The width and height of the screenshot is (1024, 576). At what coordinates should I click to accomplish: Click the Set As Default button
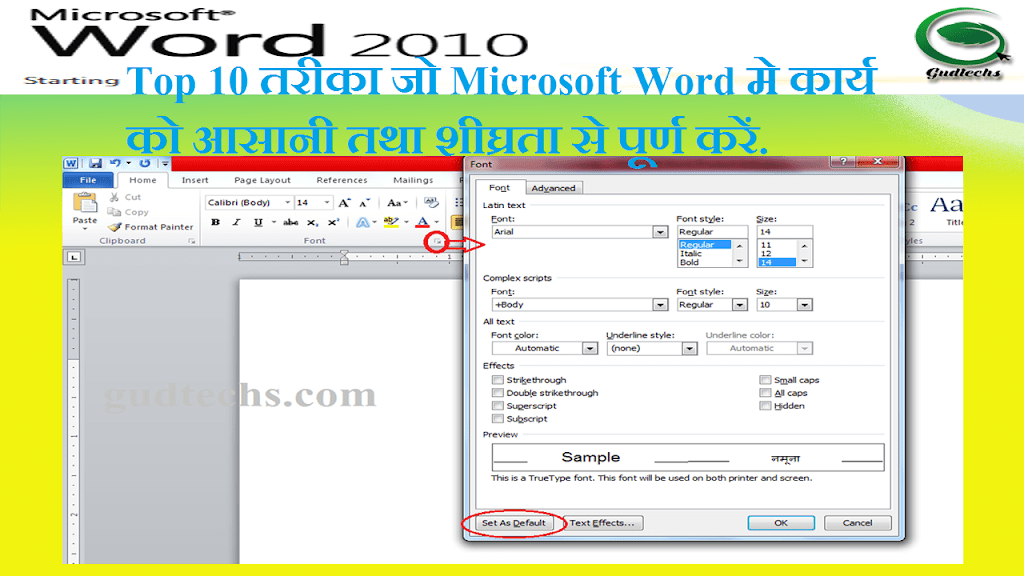pyautogui.click(x=513, y=523)
